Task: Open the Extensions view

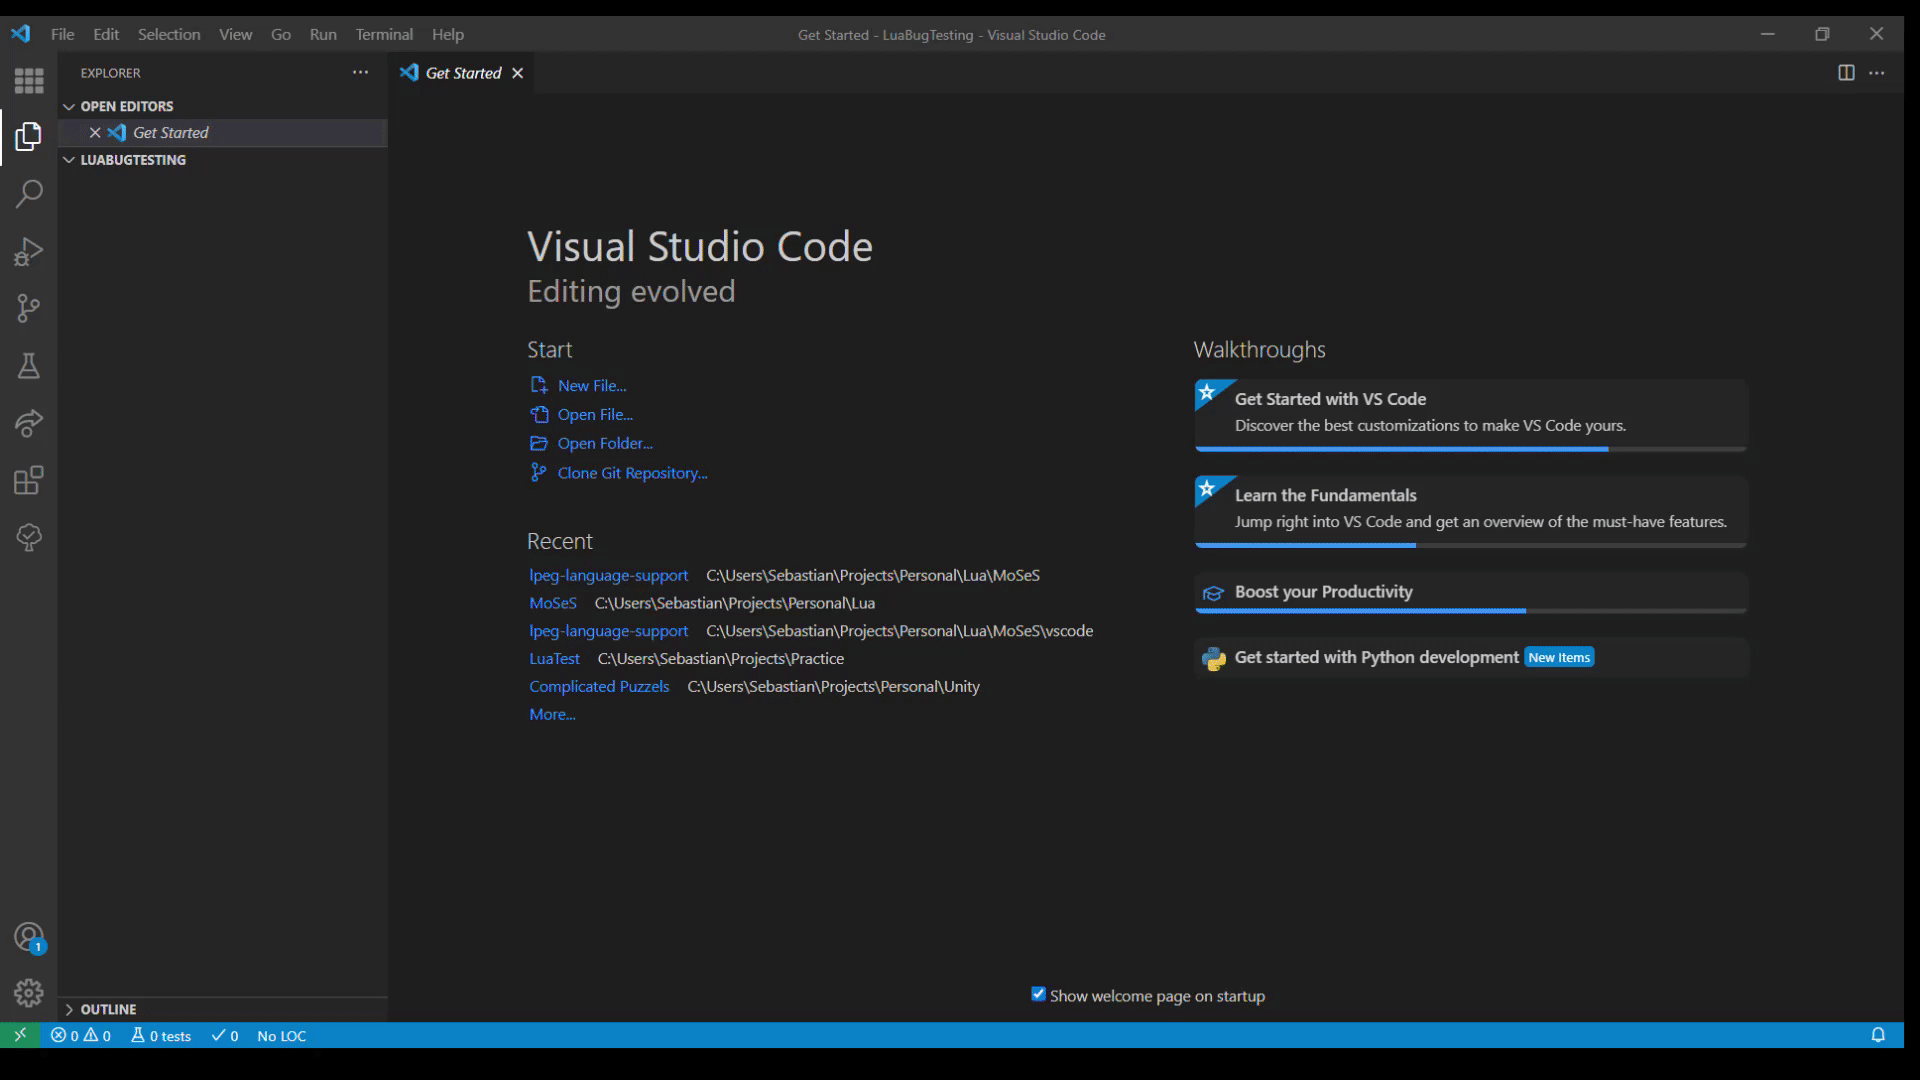Action: tap(29, 481)
